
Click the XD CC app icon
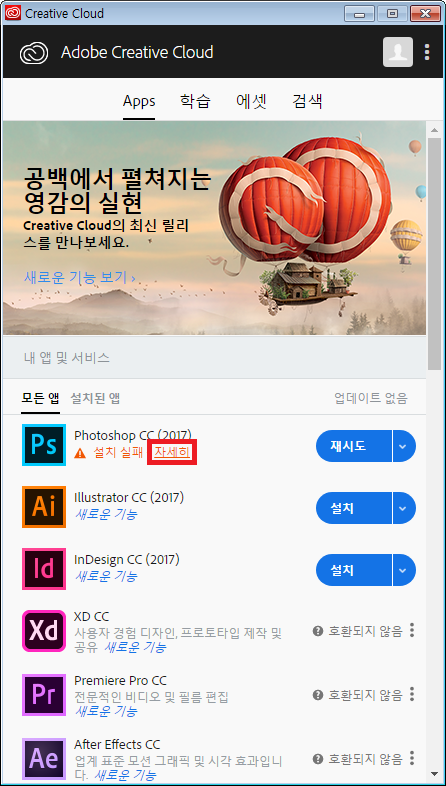tap(44, 631)
